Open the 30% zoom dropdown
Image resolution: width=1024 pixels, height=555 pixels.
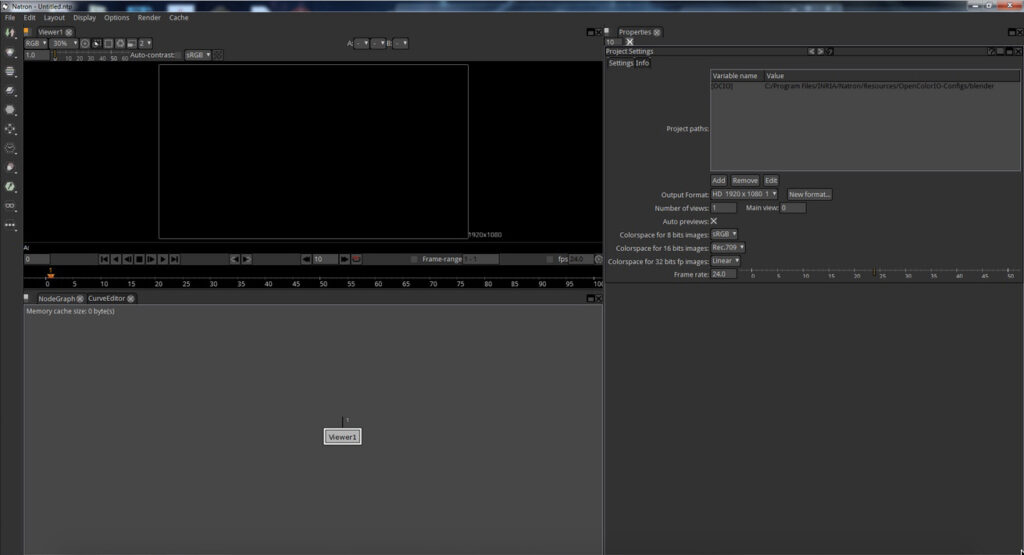point(65,44)
